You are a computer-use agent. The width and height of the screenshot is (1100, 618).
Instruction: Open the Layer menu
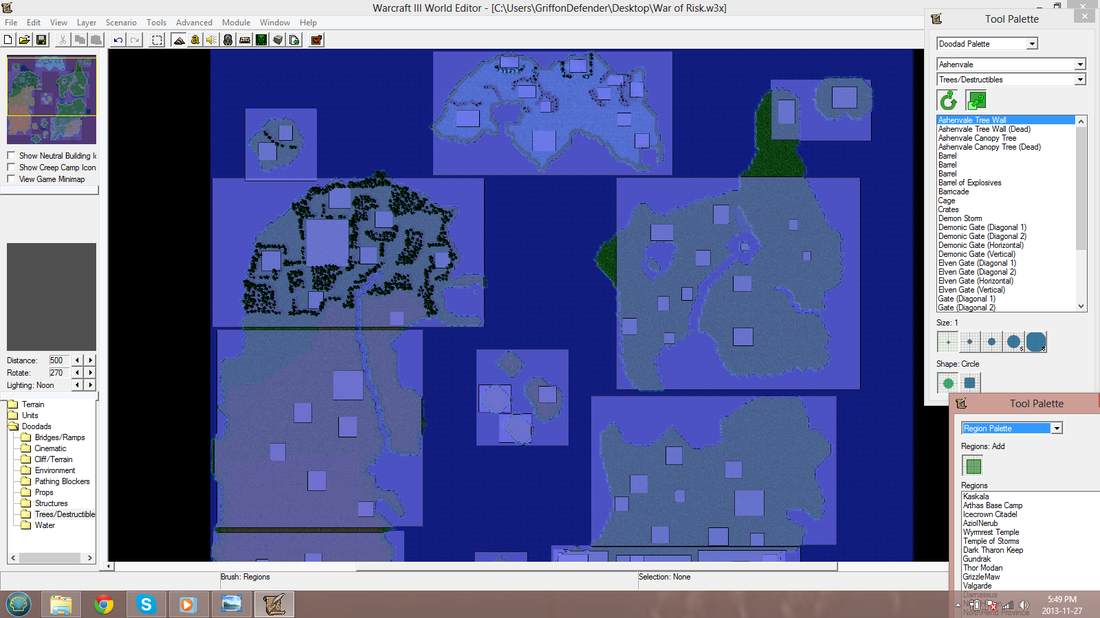tap(86, 22)
